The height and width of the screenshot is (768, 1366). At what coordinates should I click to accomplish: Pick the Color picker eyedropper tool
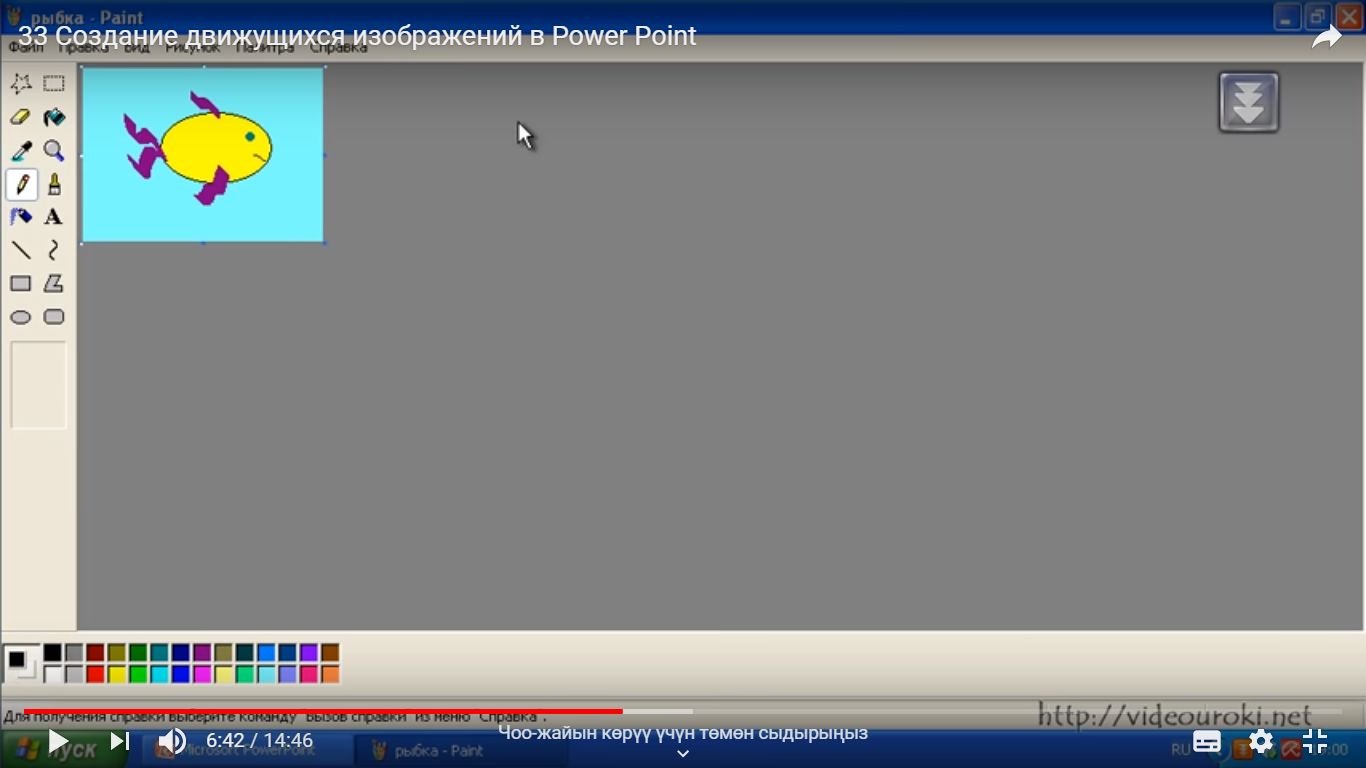pyautogui.click(x=21, y=151)
